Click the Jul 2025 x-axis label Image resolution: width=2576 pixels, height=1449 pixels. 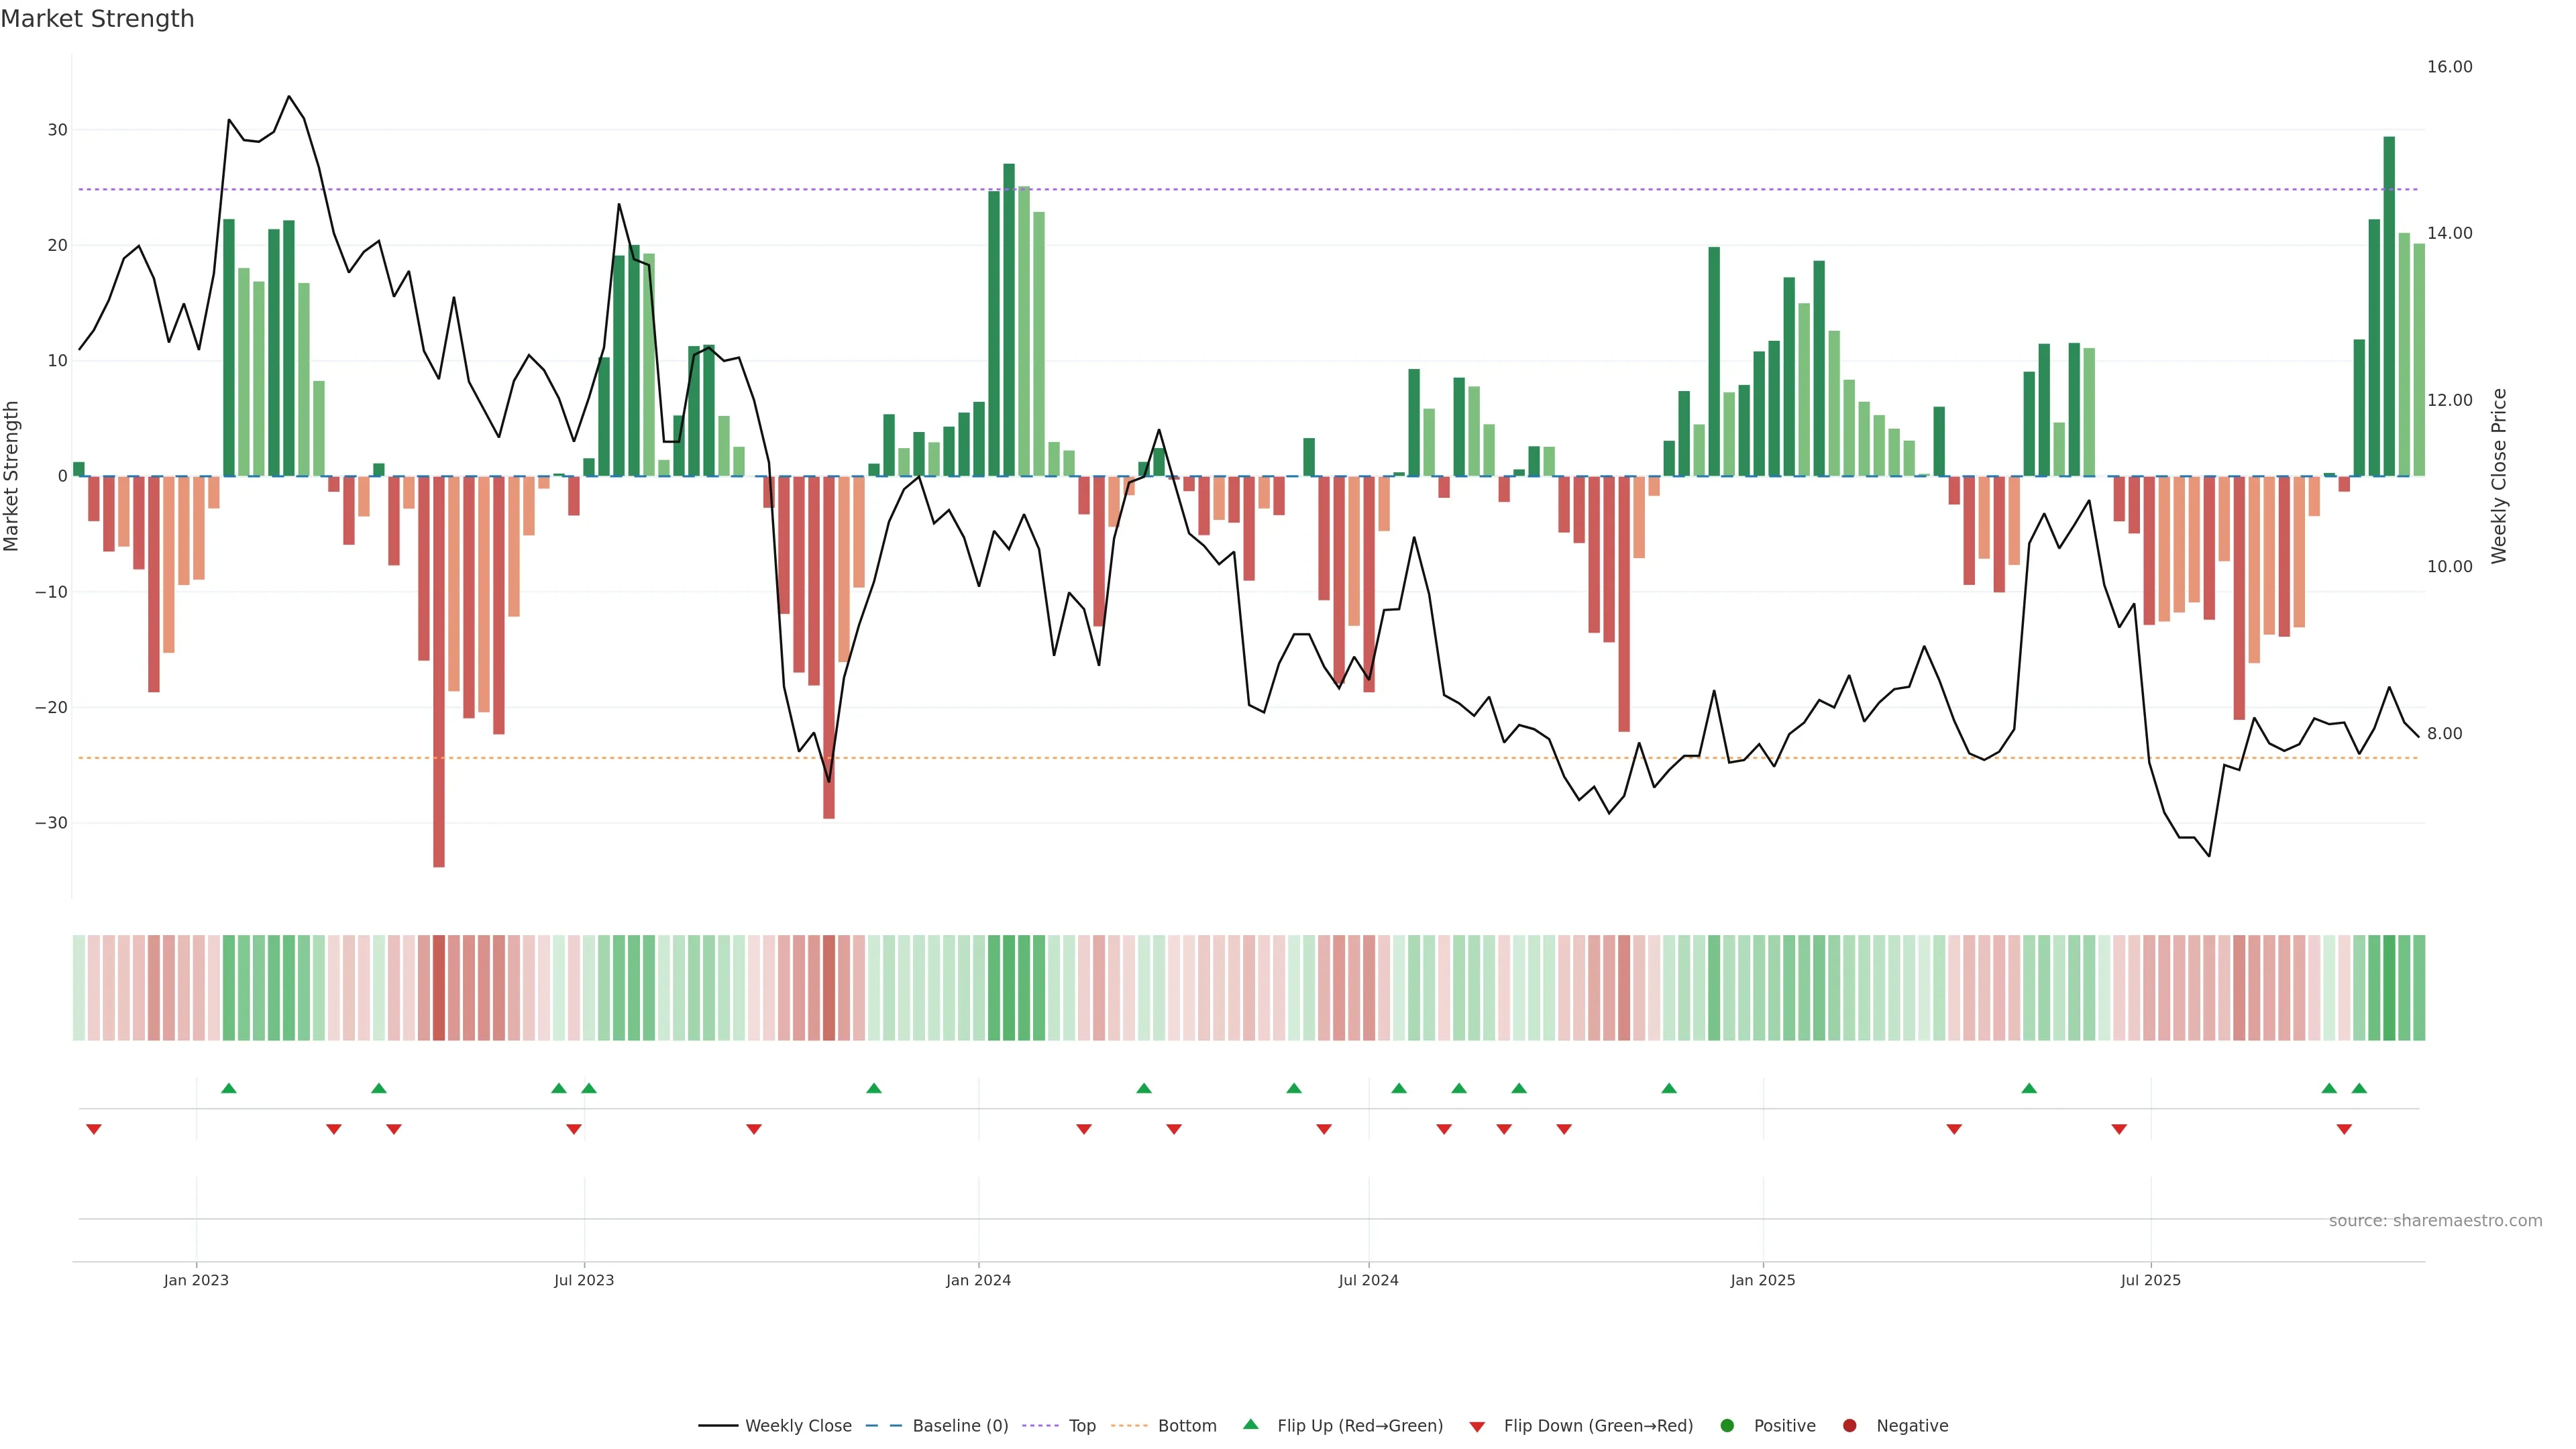[x=2150, y=1280]
